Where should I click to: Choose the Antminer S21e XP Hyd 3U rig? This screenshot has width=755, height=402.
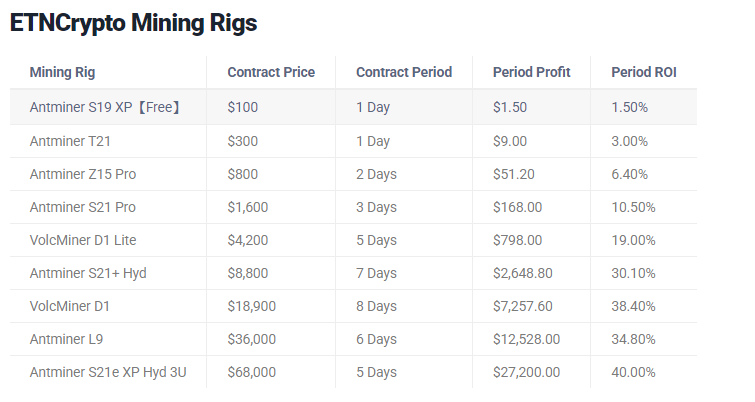pyautogui.click(x=108, y=372)
